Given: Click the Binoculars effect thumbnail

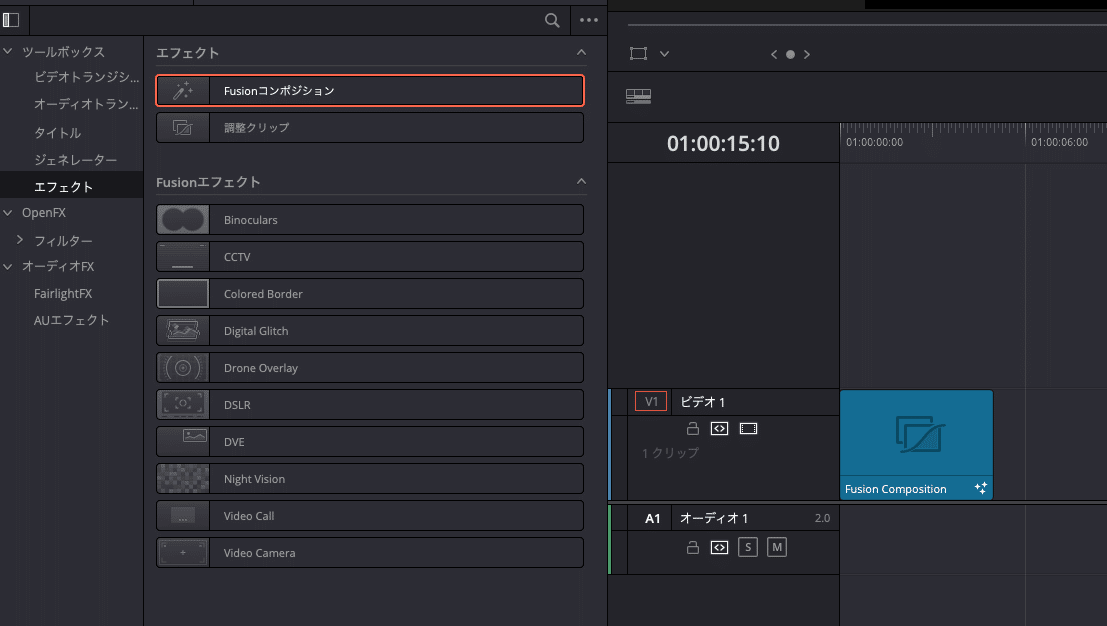Looking at the screenshot, I should click(183, 219).
